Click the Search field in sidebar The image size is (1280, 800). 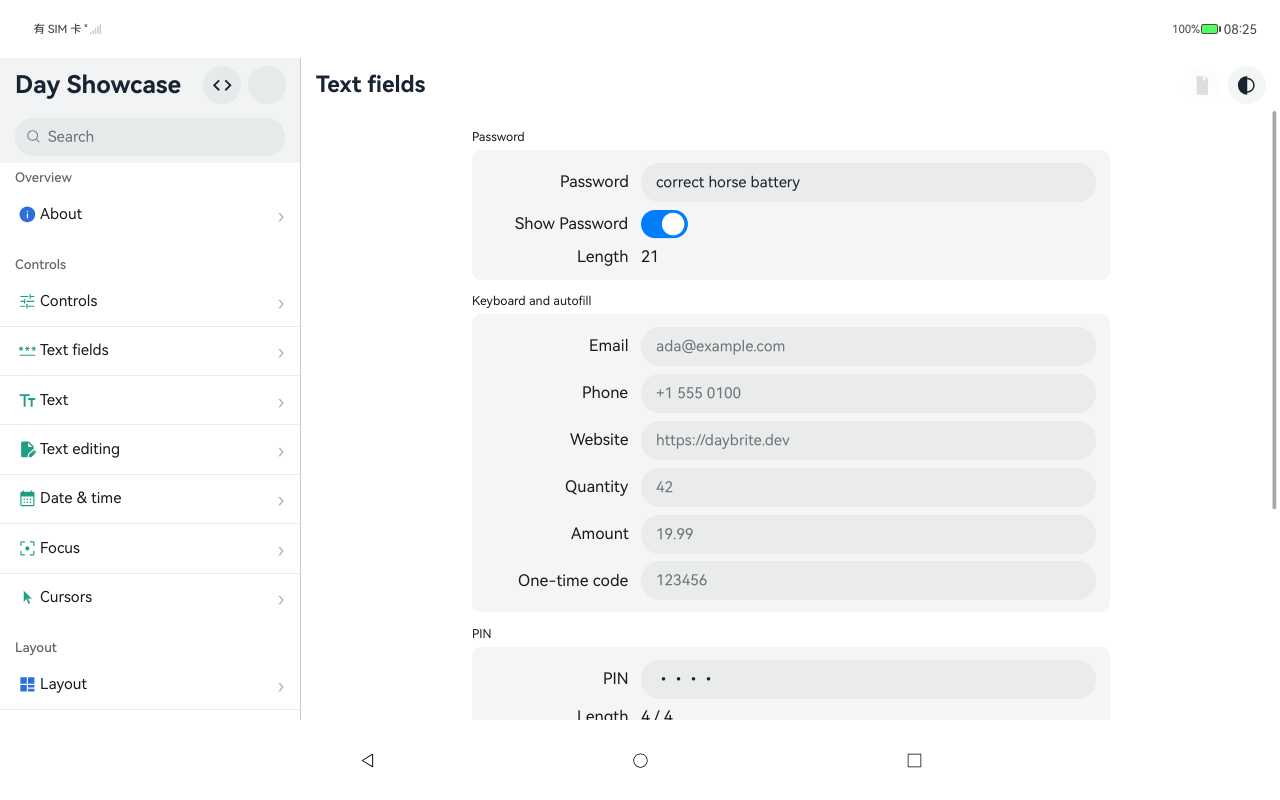[150, 137]
